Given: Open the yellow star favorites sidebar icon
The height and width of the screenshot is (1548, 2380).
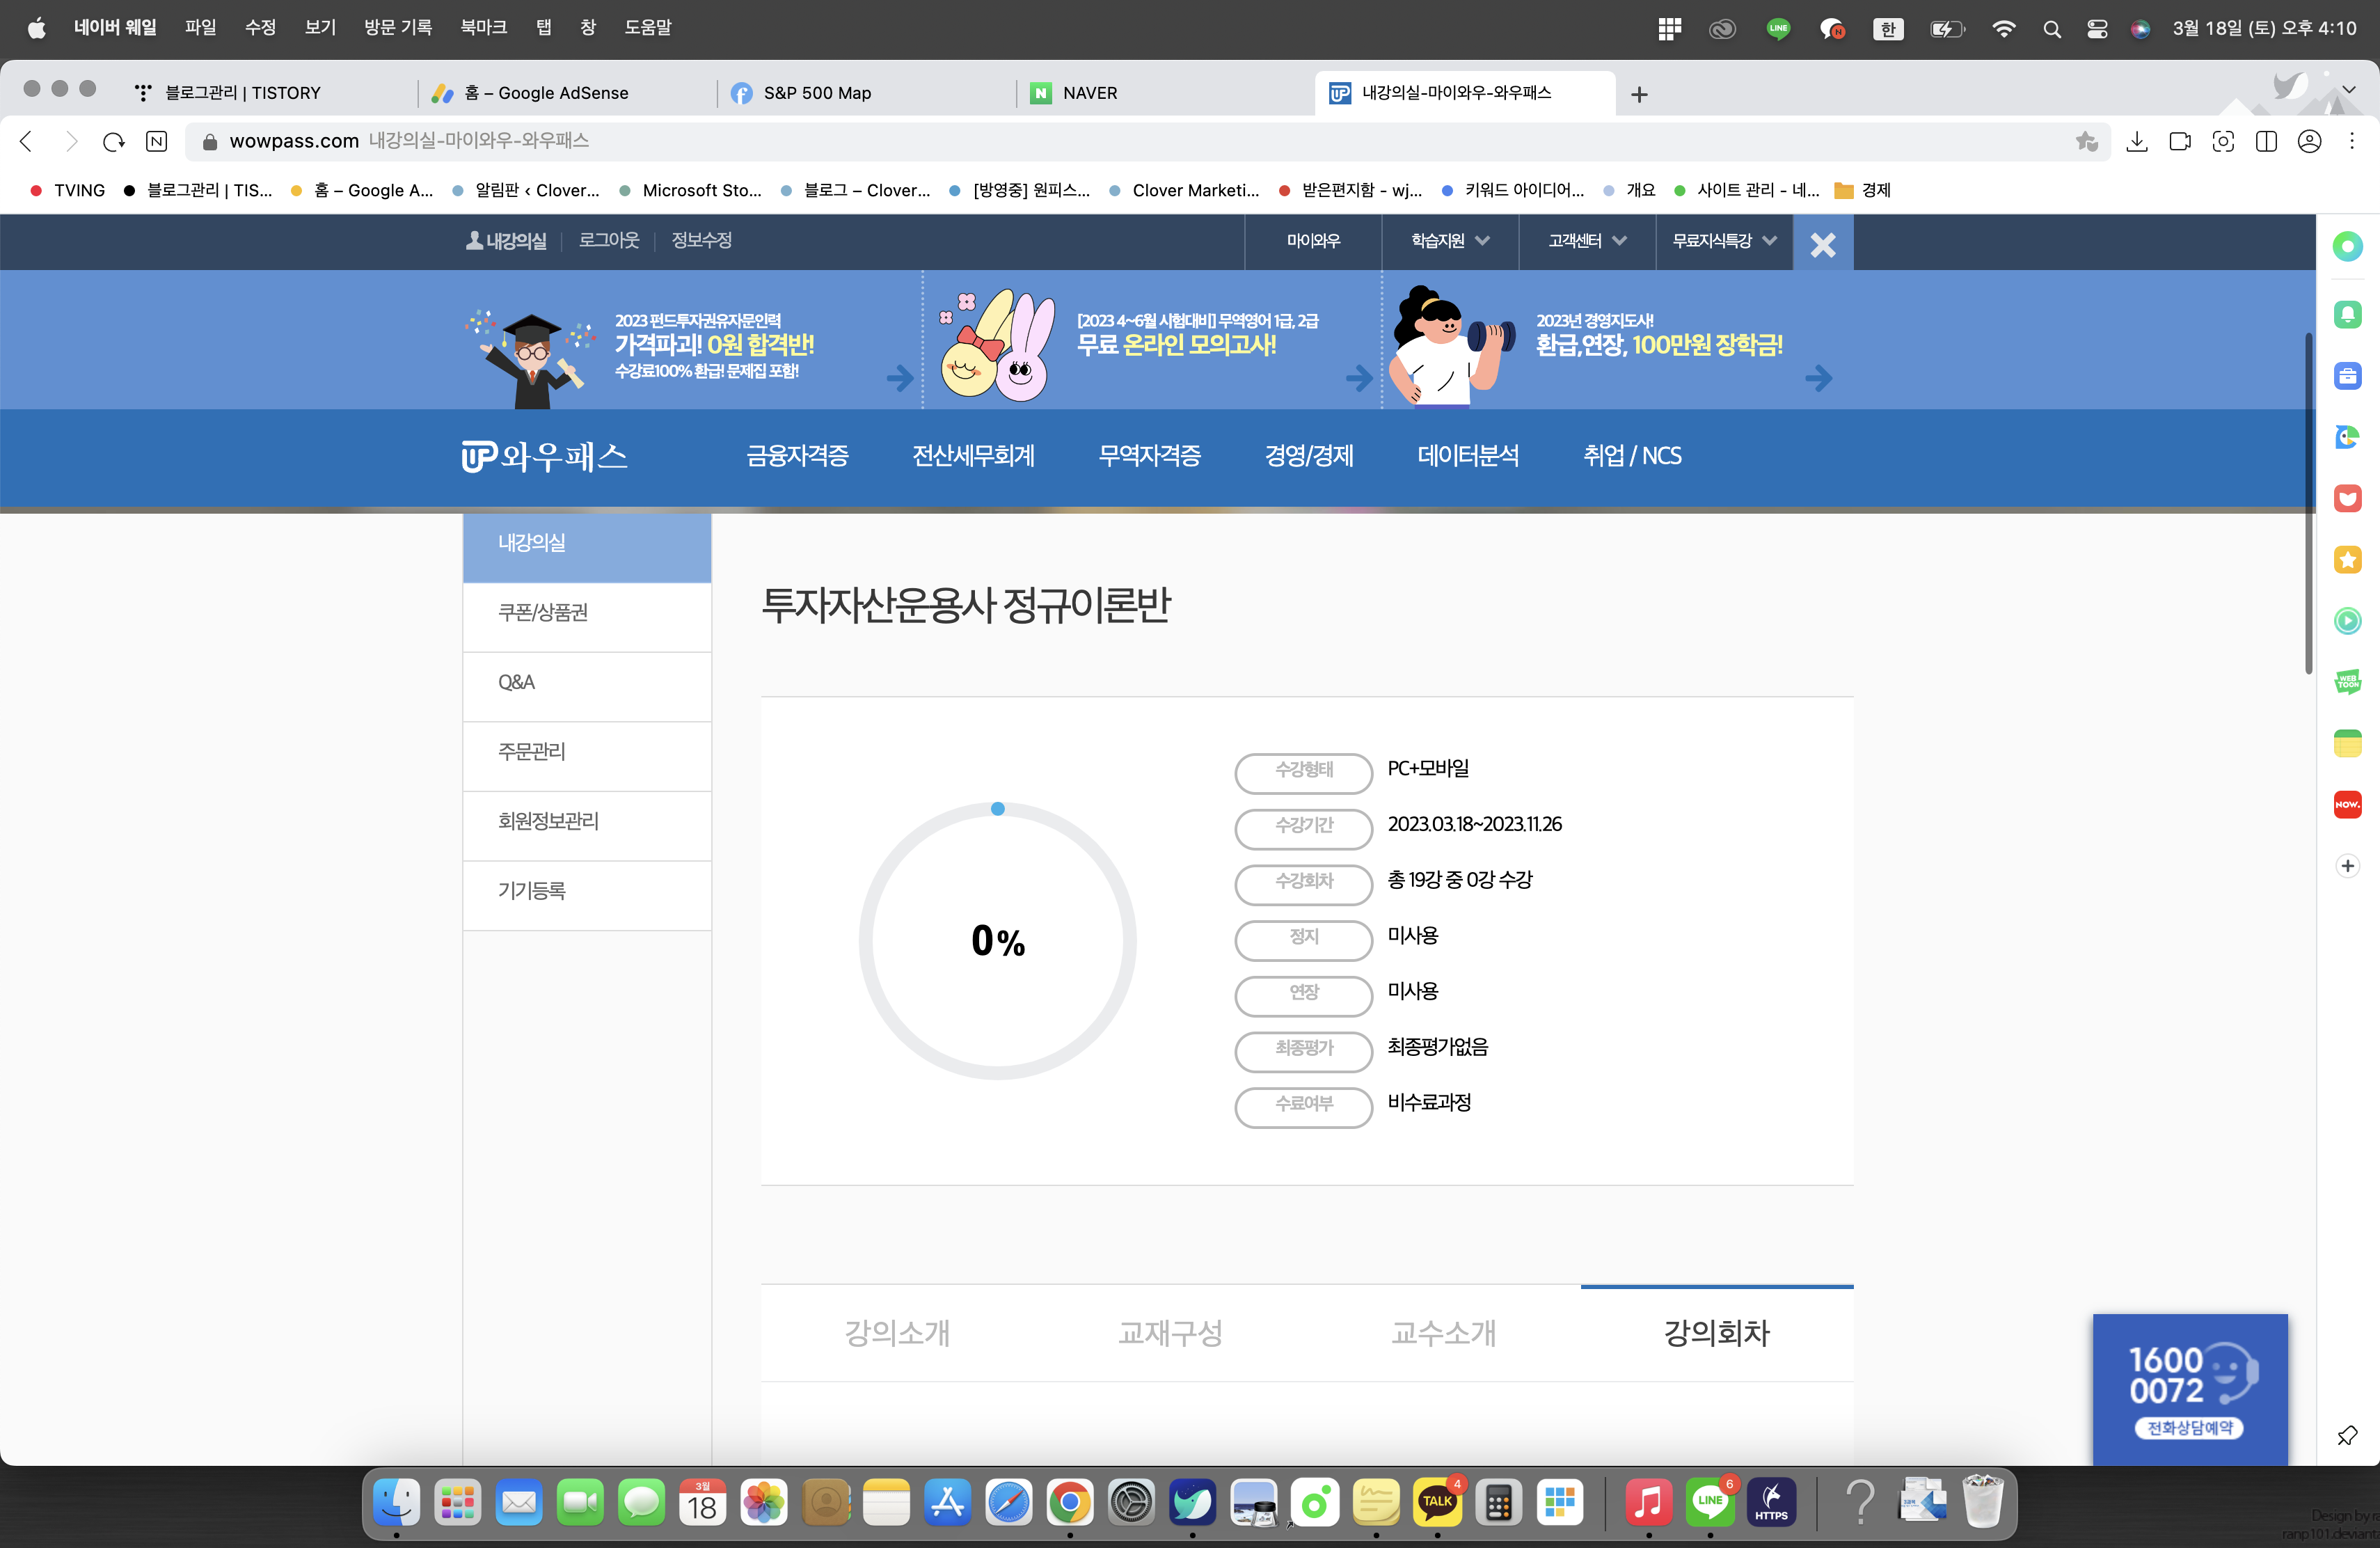Looking at the screenshot, I should 2347,560.
